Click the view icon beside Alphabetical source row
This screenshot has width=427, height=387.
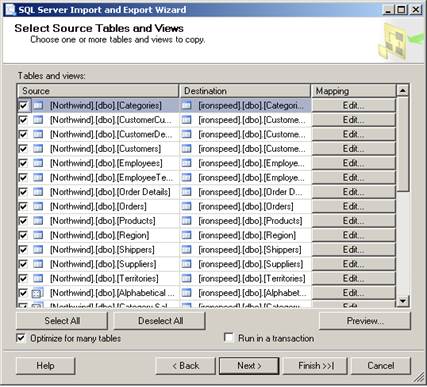[37, 293]
